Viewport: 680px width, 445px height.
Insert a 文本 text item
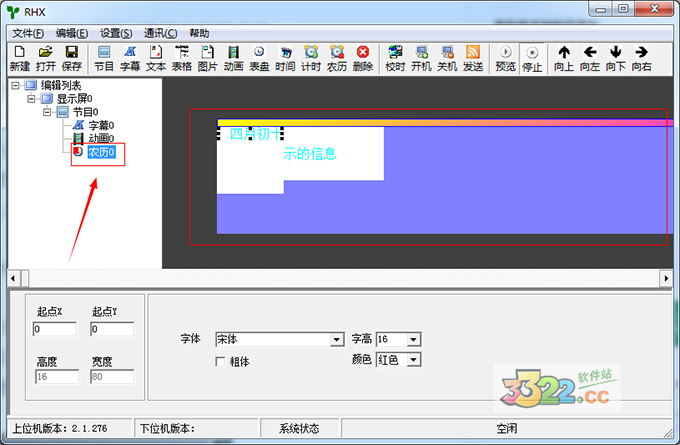coord(156,58)
